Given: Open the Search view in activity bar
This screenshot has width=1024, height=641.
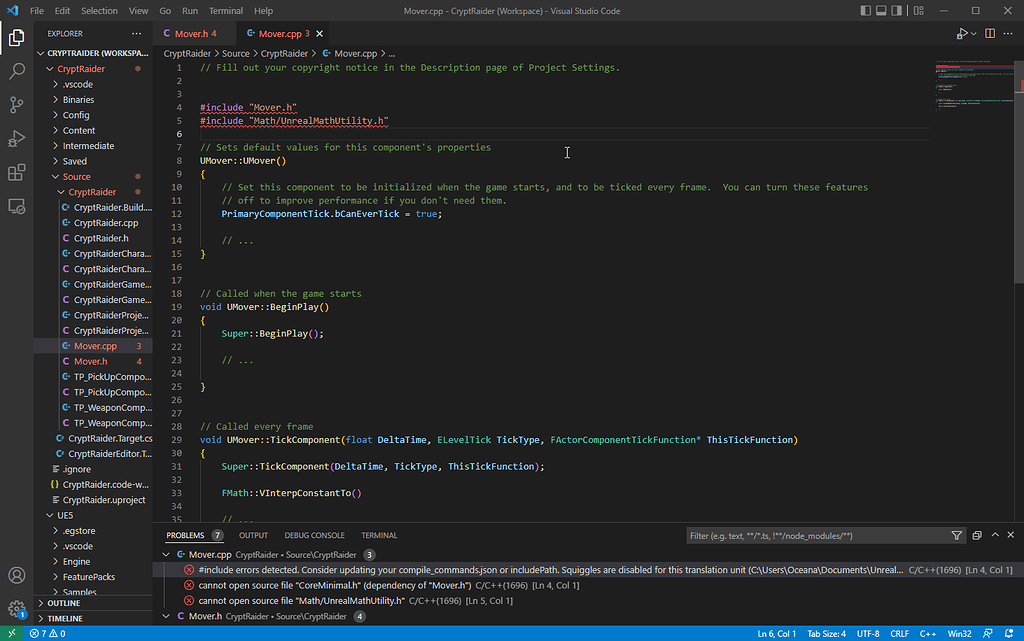Looking at the screenshot, I should tap(16, 72).
